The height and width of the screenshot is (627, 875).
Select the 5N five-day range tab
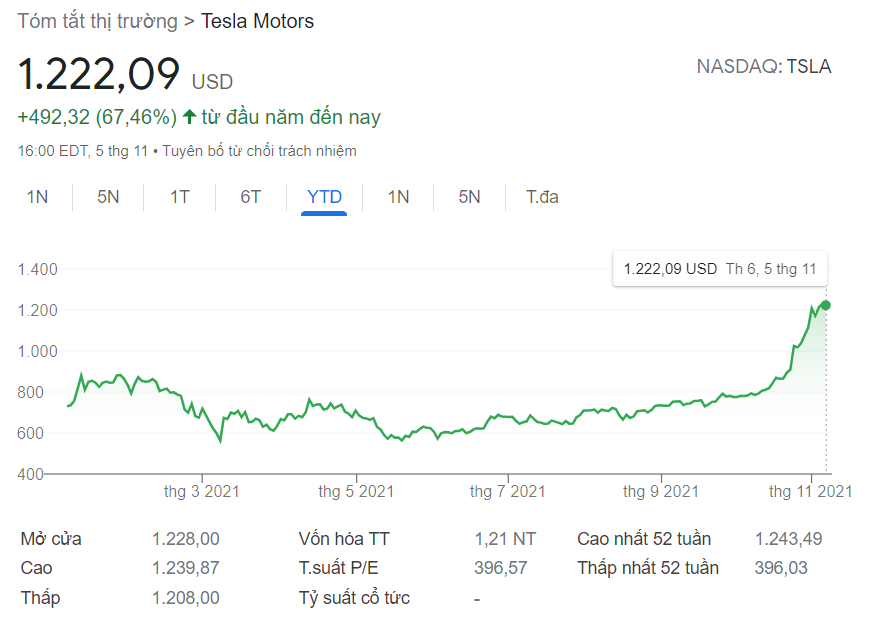click(108, 197)
